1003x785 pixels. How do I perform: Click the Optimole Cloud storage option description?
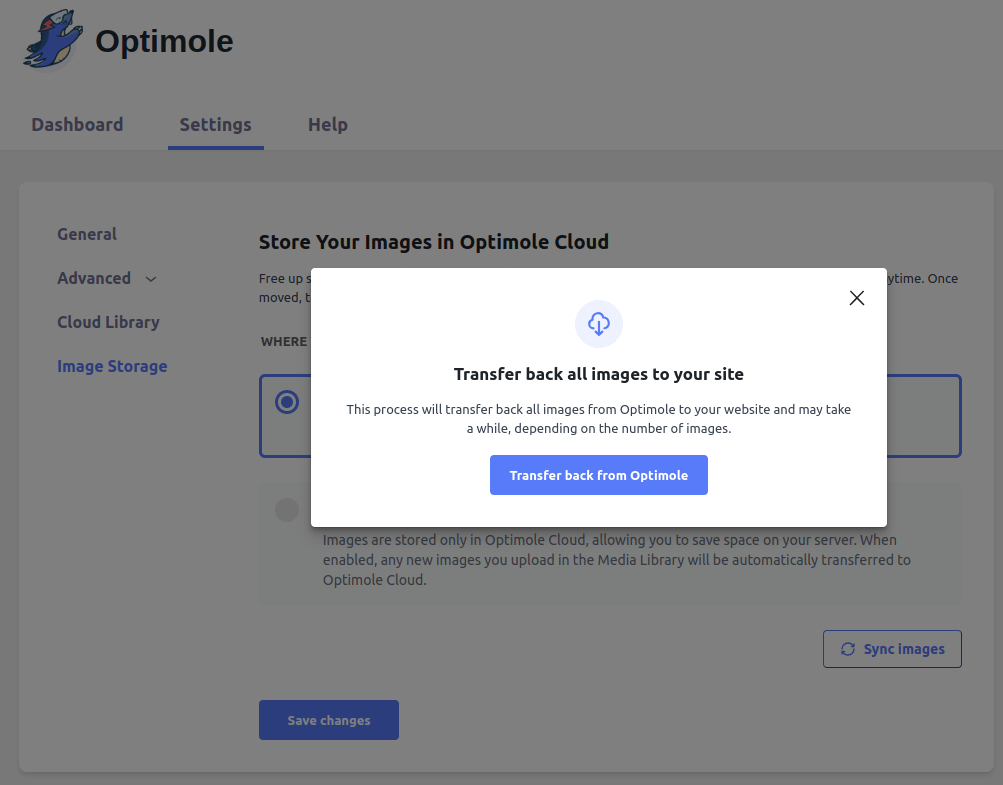(x=616, y=560)
